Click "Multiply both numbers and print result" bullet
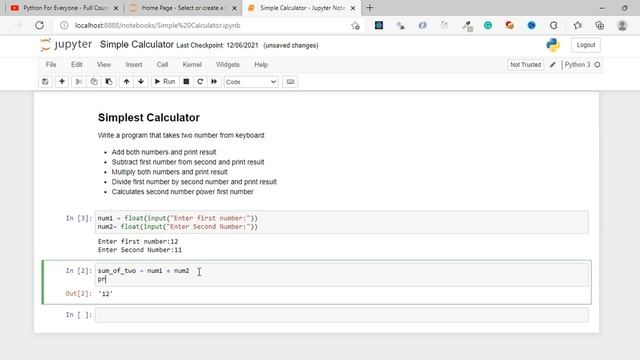The height and width of the screenshot is (360, 640). (169, 172)
